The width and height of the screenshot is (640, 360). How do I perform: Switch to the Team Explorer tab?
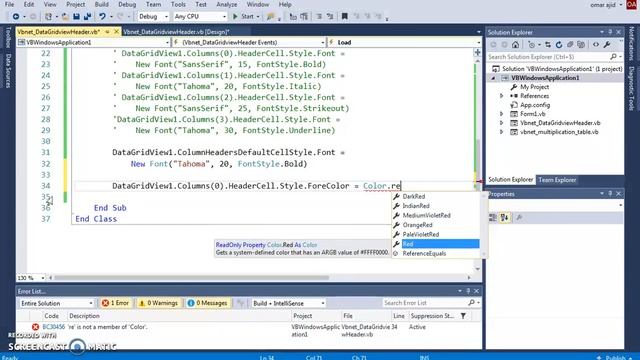[557, 180]
